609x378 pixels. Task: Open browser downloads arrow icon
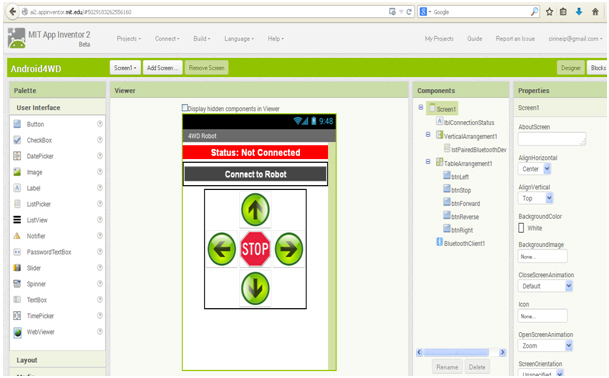579,12
